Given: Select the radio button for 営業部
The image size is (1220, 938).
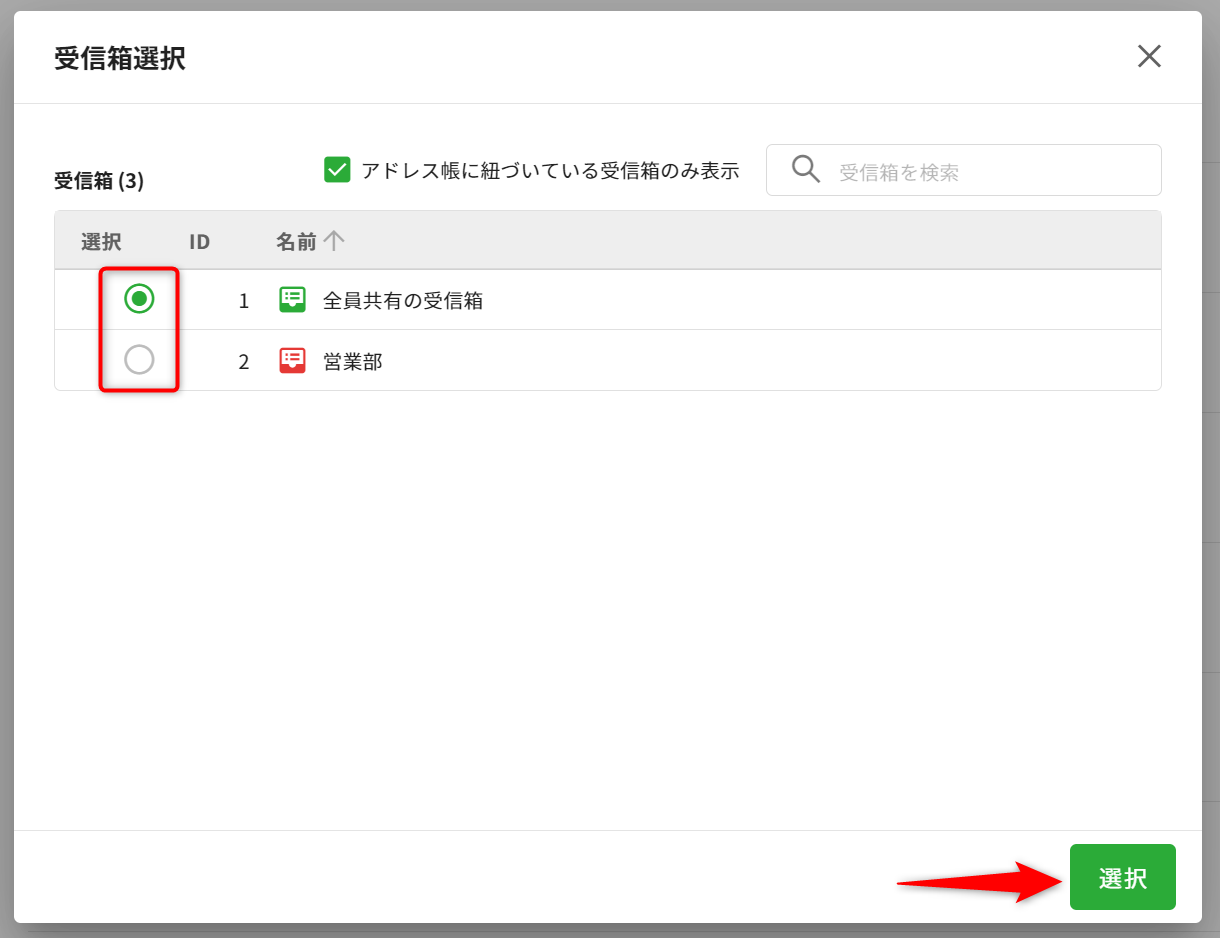Looking at the screenshot, I should [x=139, y=360].
